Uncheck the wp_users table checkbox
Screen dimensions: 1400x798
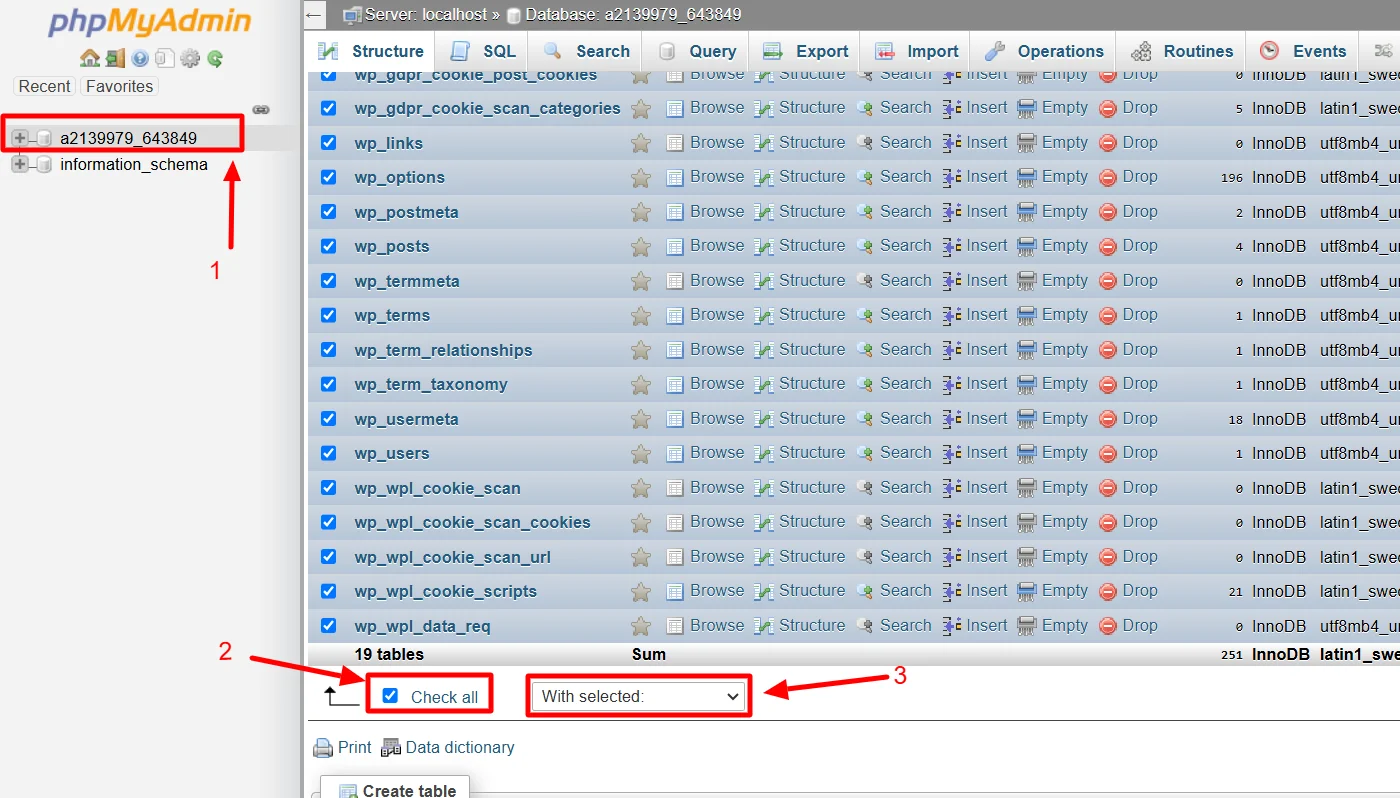click(x=328, y=453)
